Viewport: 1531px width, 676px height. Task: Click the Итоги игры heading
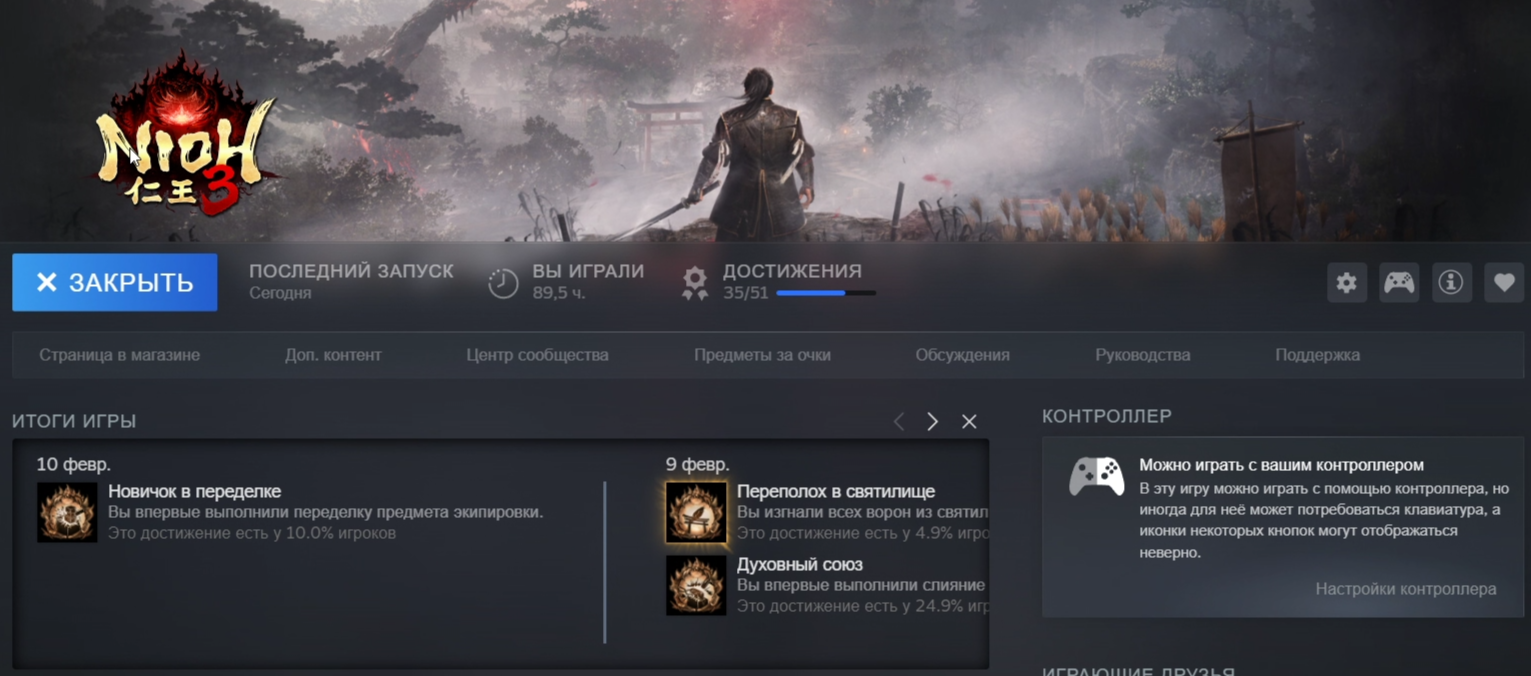[74, 421]
